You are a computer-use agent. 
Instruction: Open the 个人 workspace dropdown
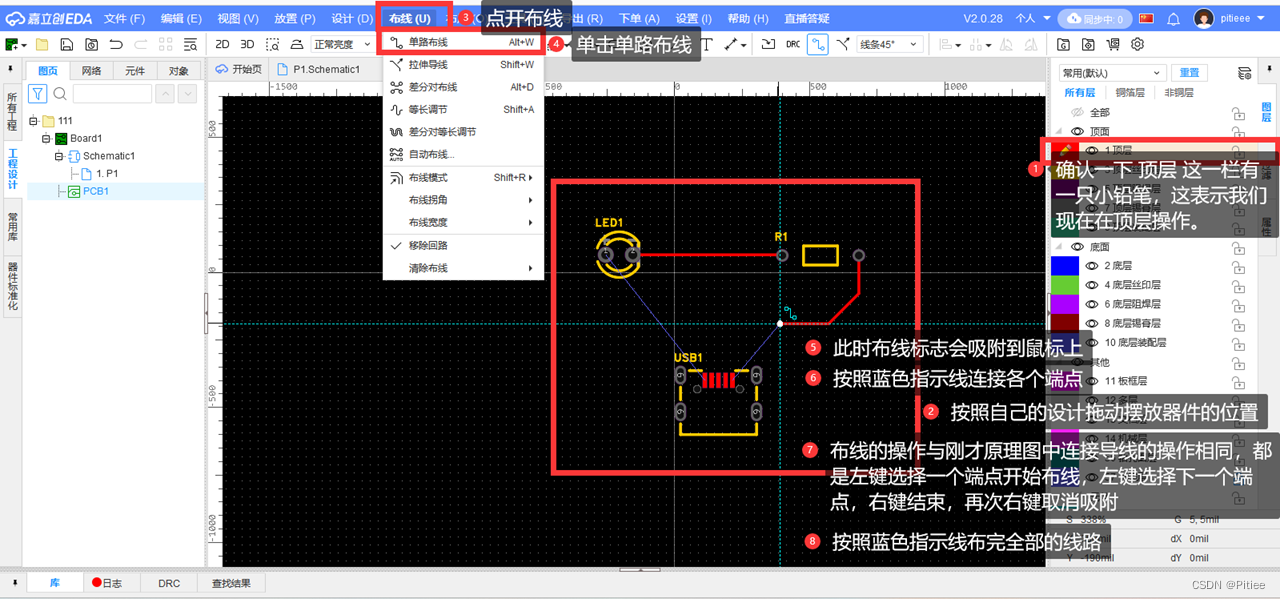[1031, 18]
